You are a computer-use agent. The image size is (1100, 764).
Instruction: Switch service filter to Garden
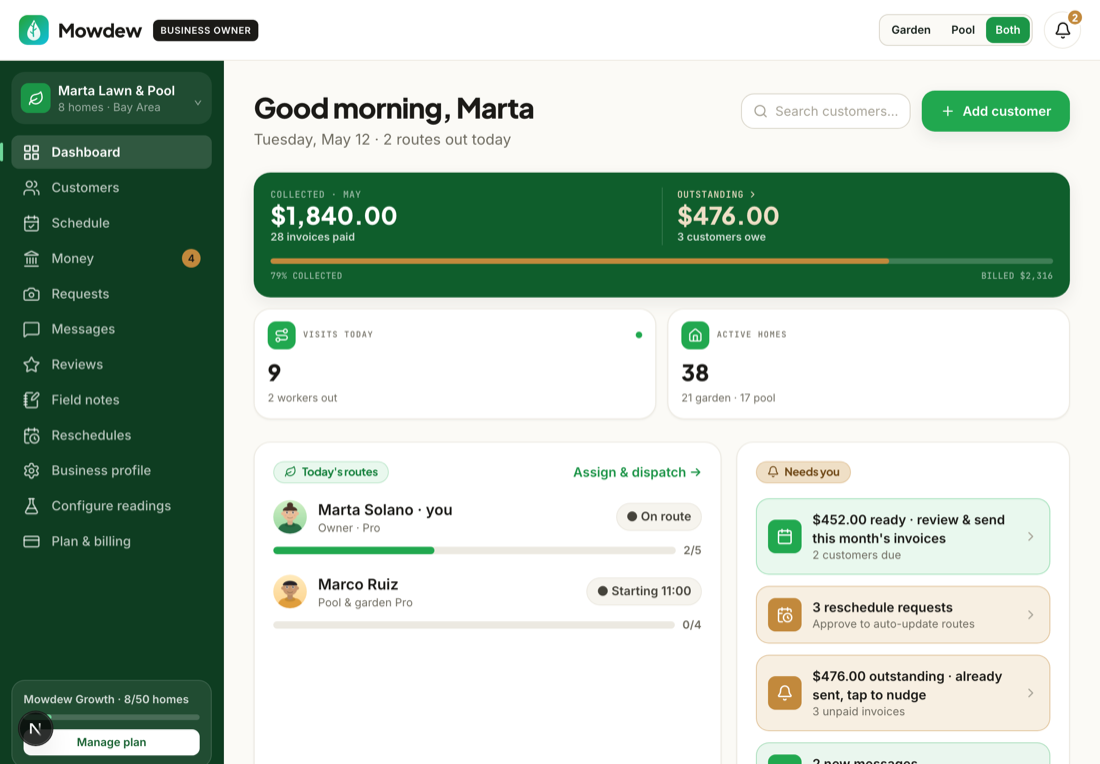tap(911, 30)
